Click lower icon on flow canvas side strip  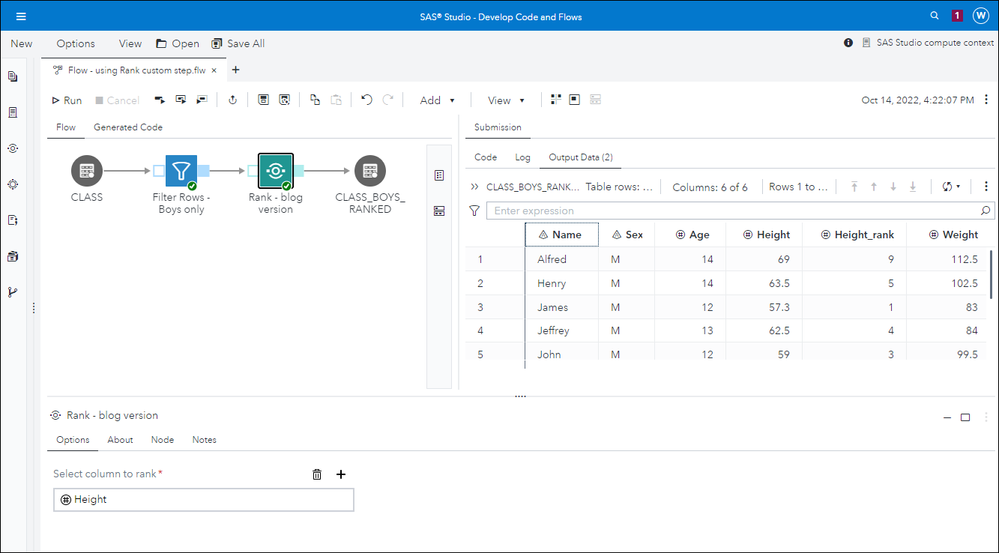pos(439,211)
